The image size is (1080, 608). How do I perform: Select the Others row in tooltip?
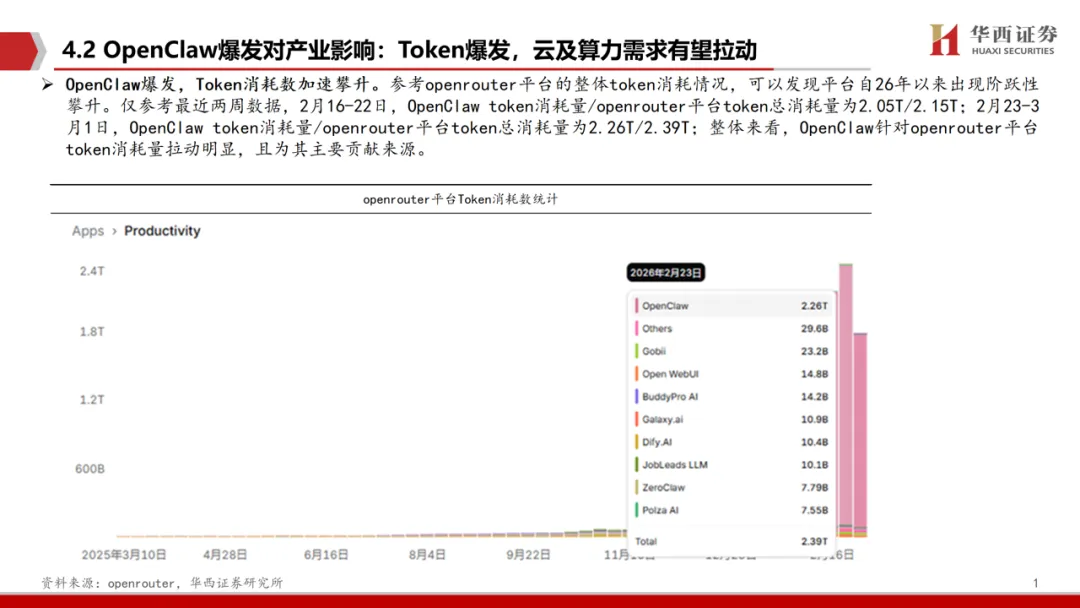click(731, 328)
